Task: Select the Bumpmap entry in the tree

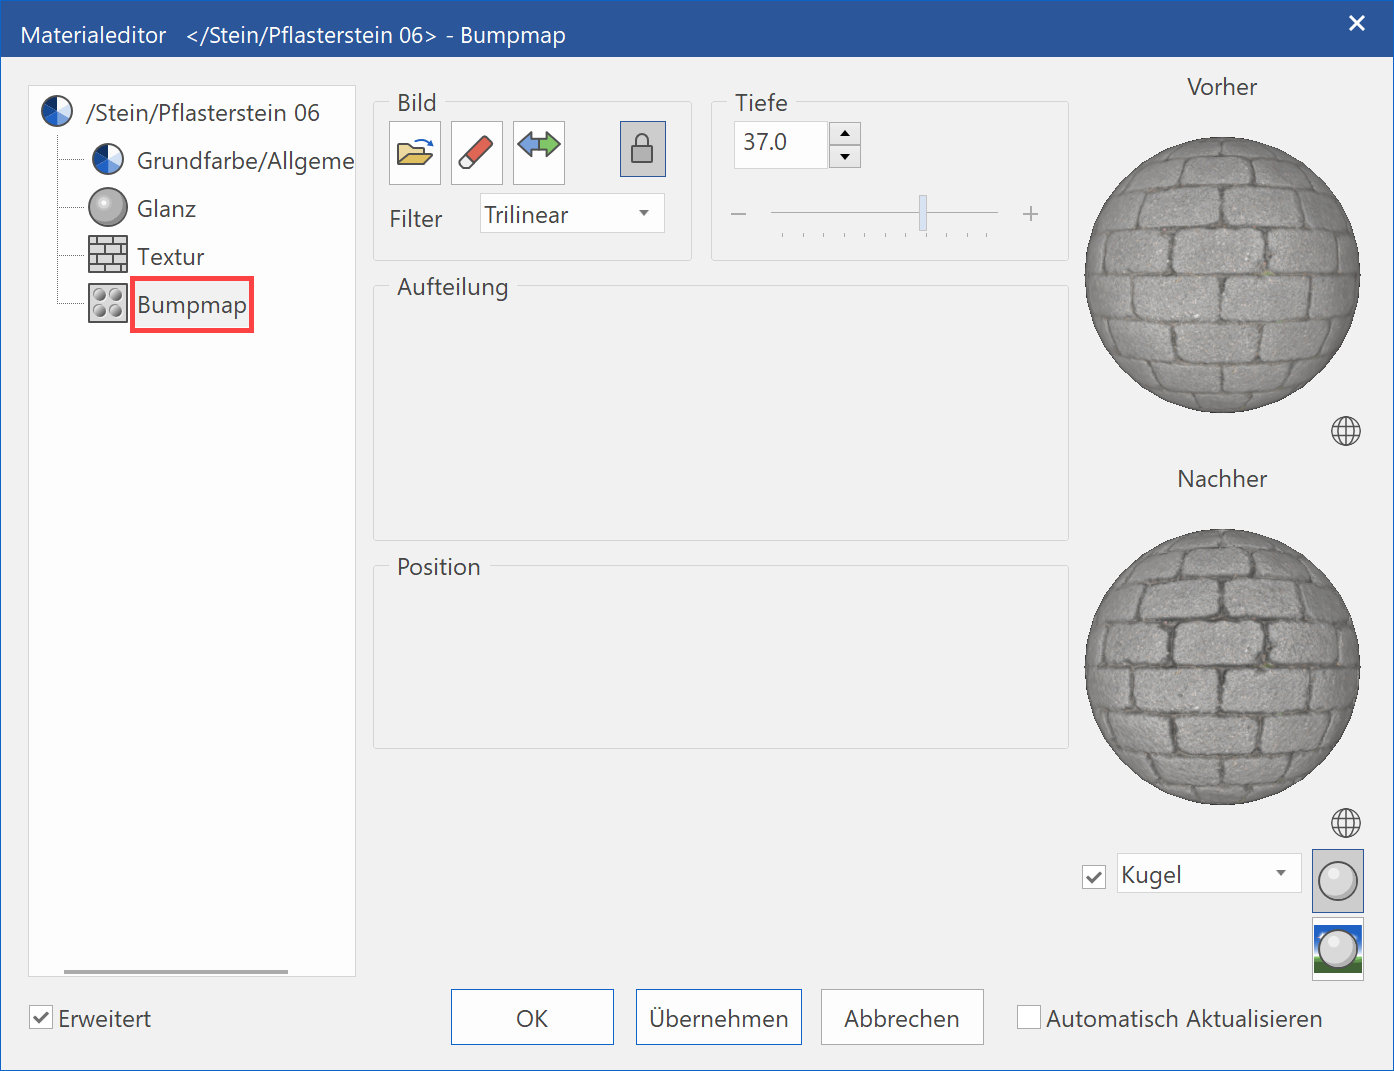Action: (191, 305)
